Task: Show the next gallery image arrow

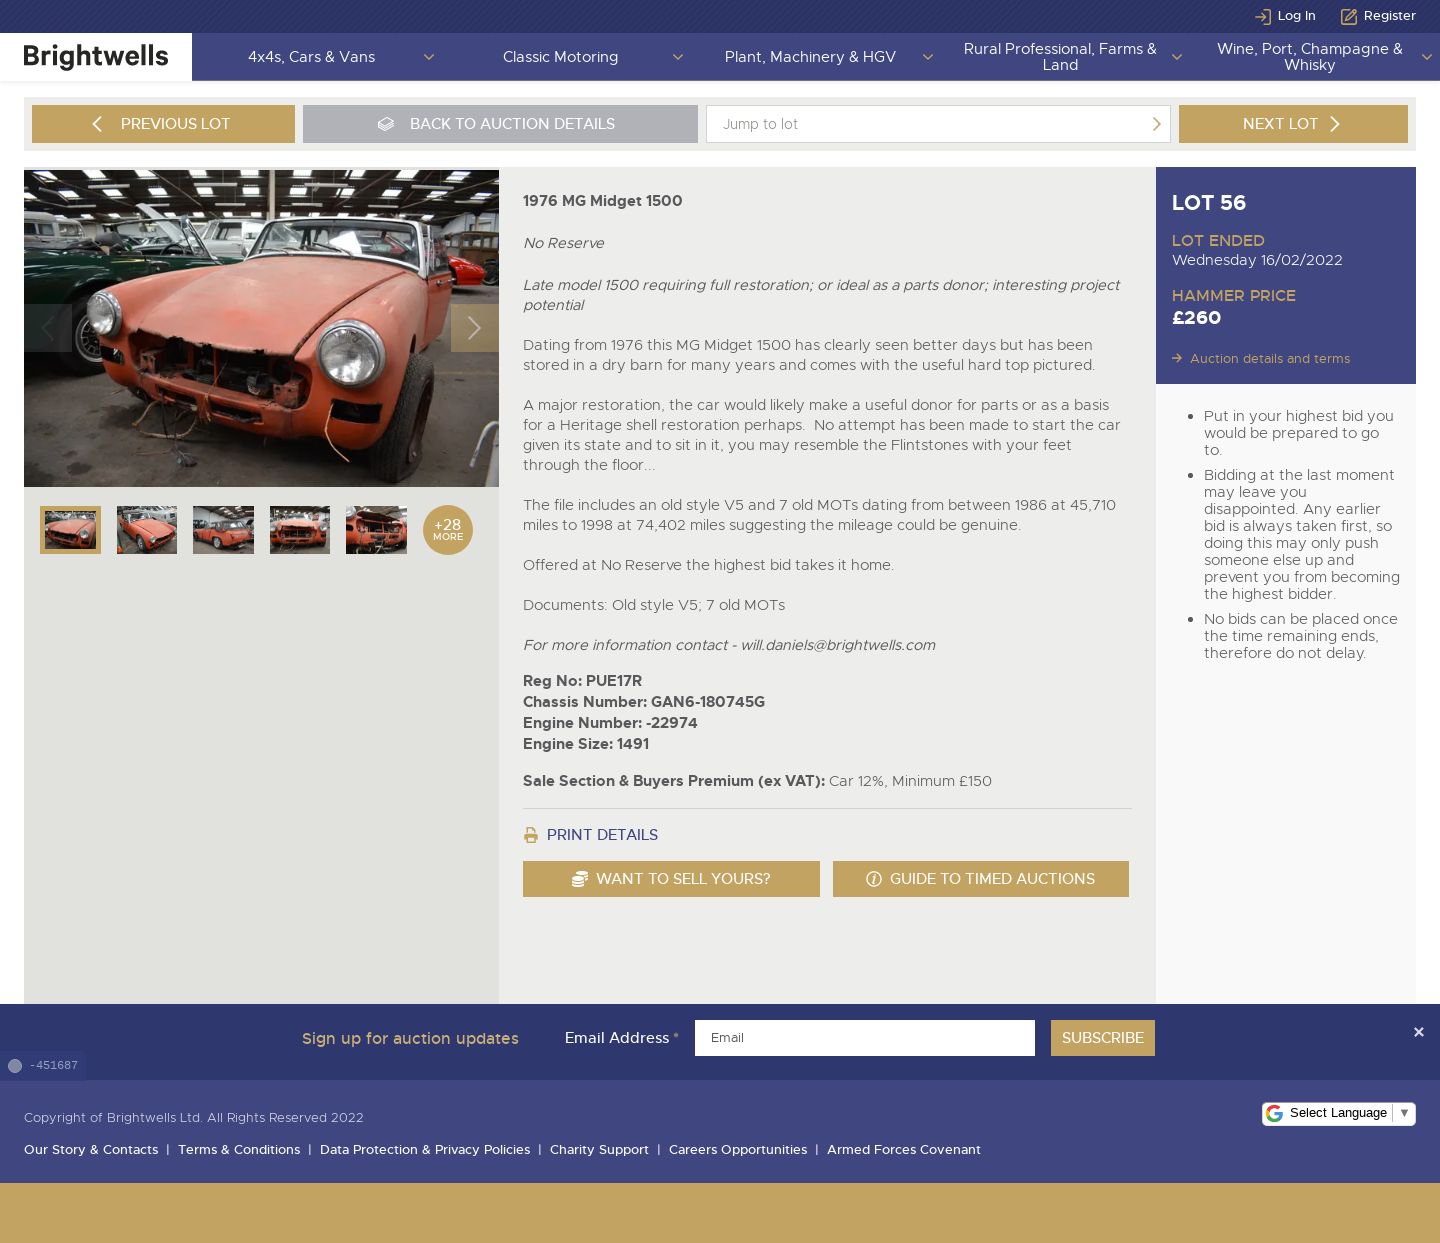Action: point(474,328)
